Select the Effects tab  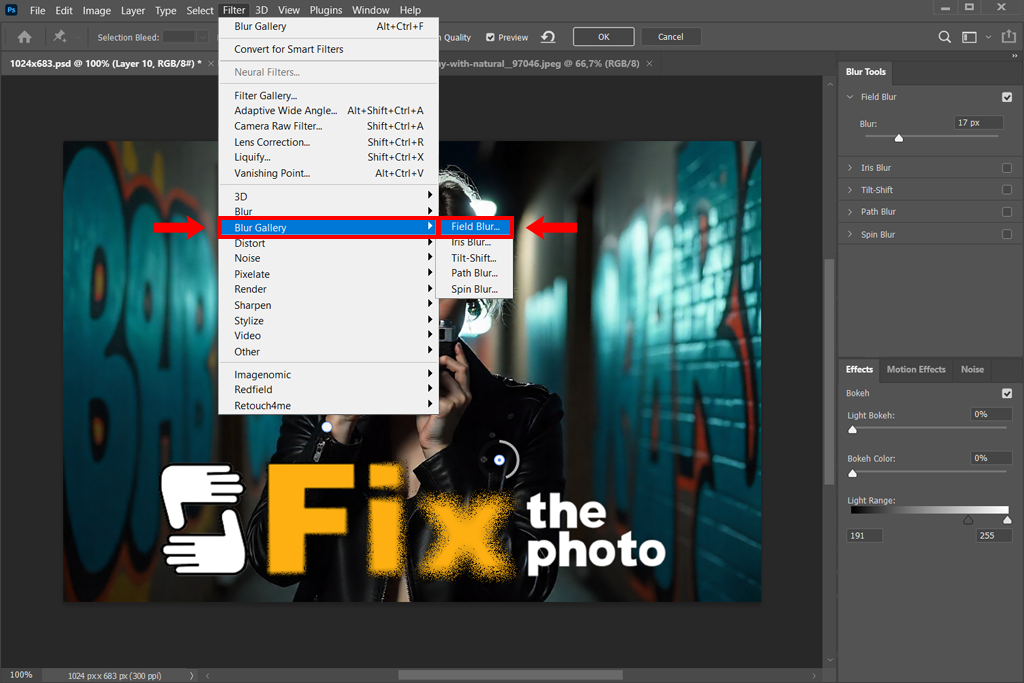click(x=859, y=370)
